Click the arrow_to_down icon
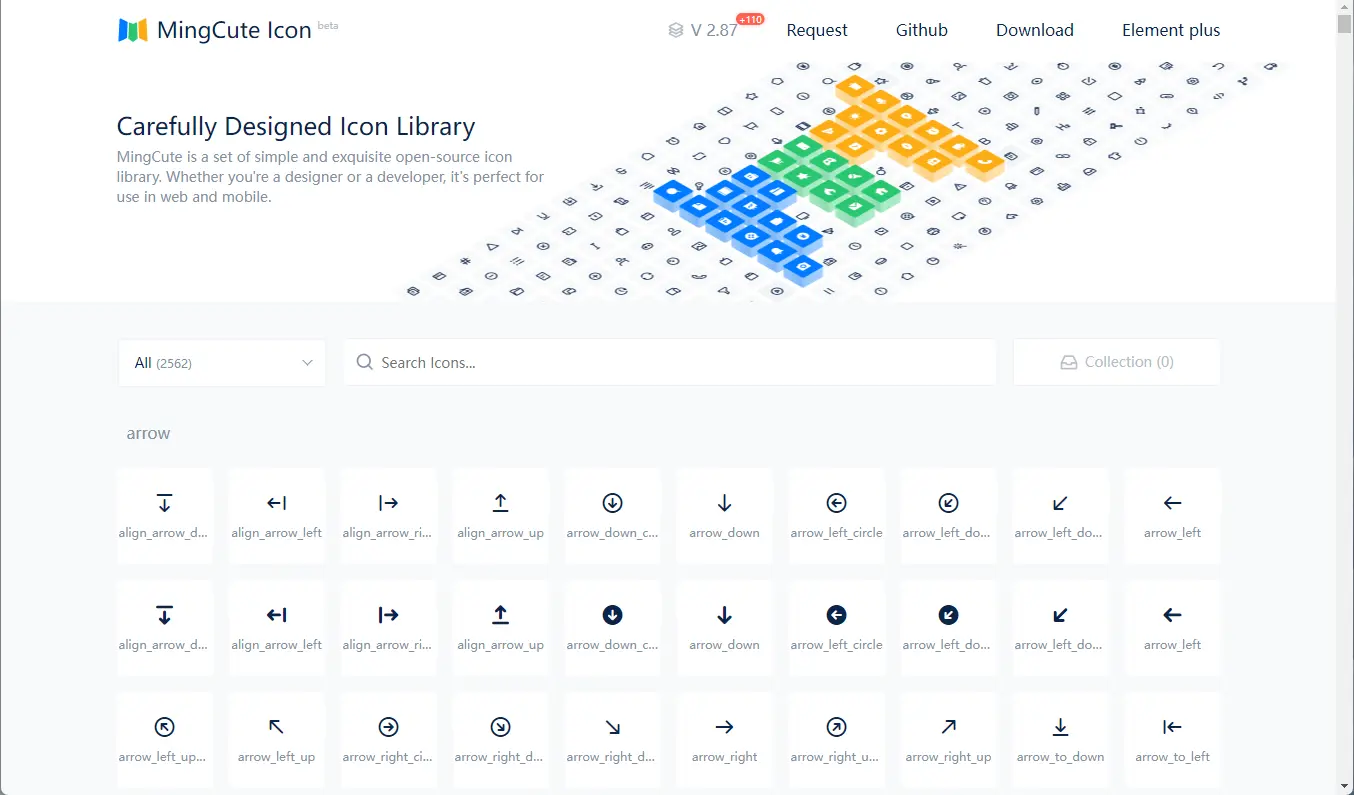Viewport: 1354px width, 795px height. click(x=1061, y=740)
